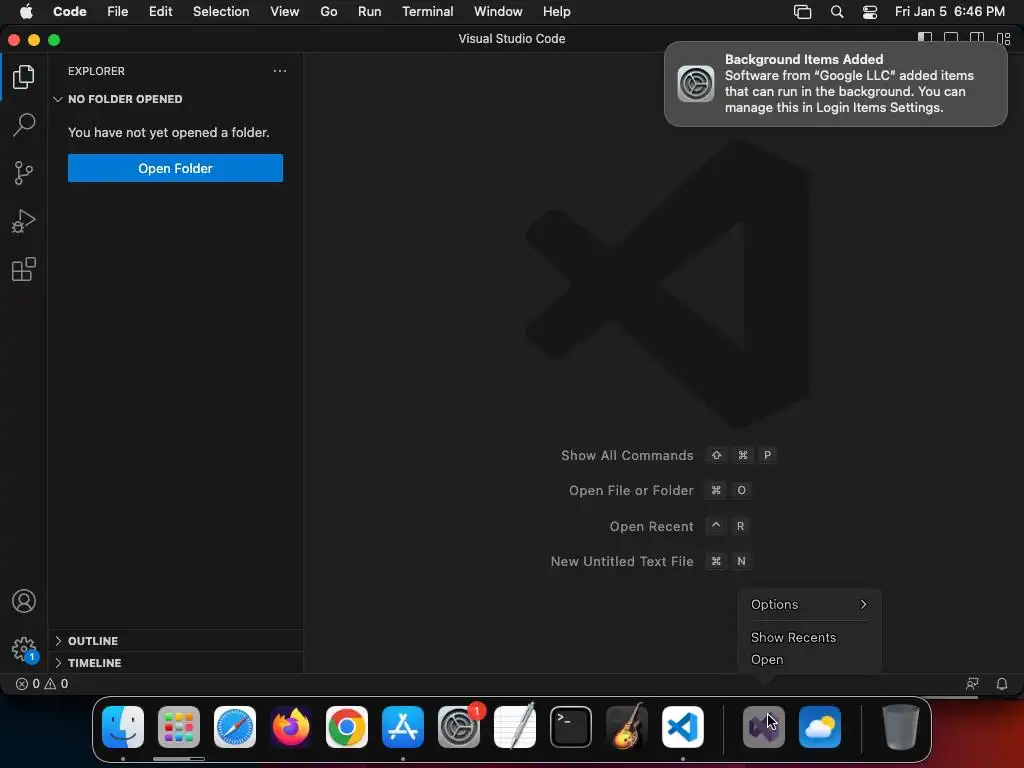Open the Explorer view in activity bar
This screenshot has height=768, width=1024.
tap(24, 77)
